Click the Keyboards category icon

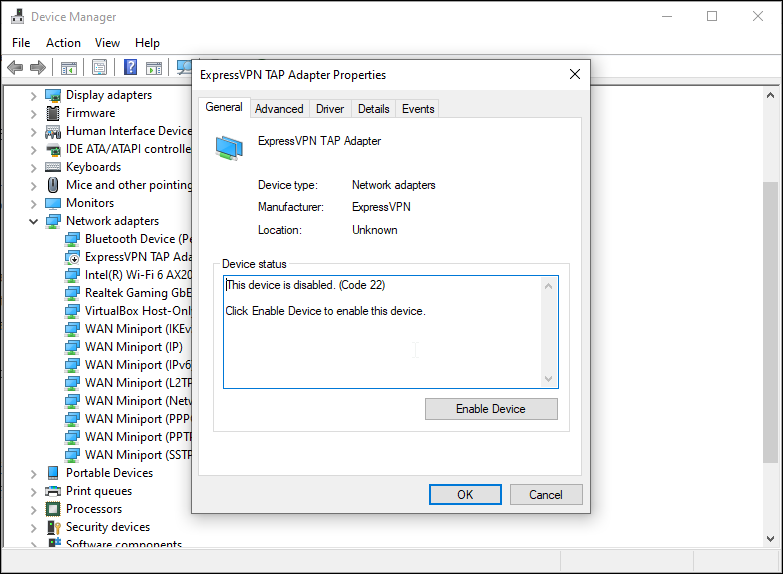coord(53,167)
